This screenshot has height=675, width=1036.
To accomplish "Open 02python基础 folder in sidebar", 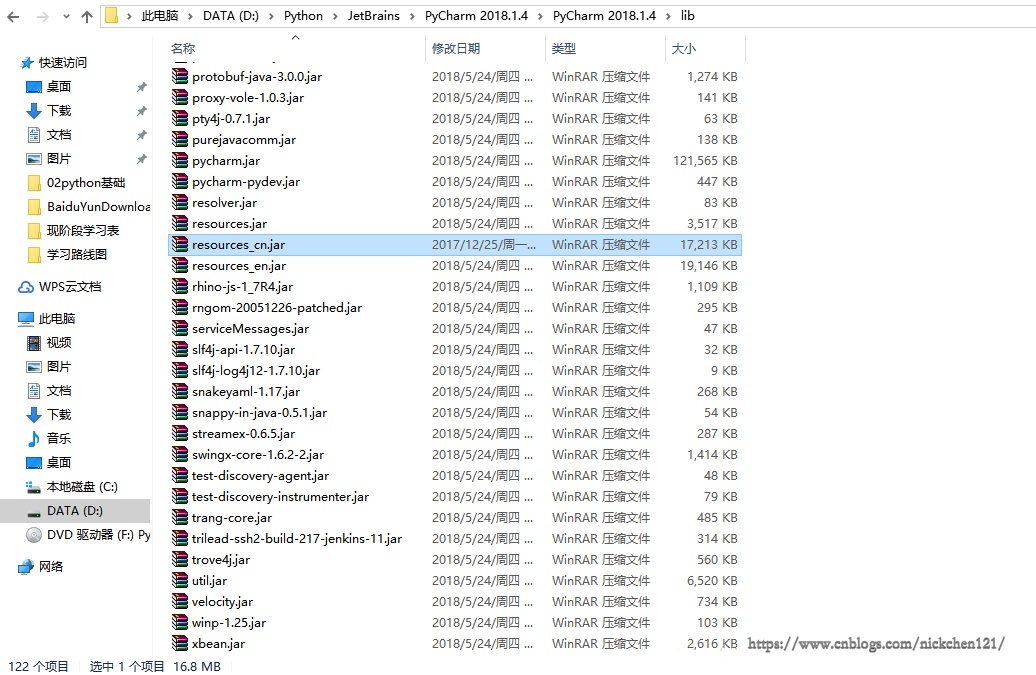I will point(85,183).
